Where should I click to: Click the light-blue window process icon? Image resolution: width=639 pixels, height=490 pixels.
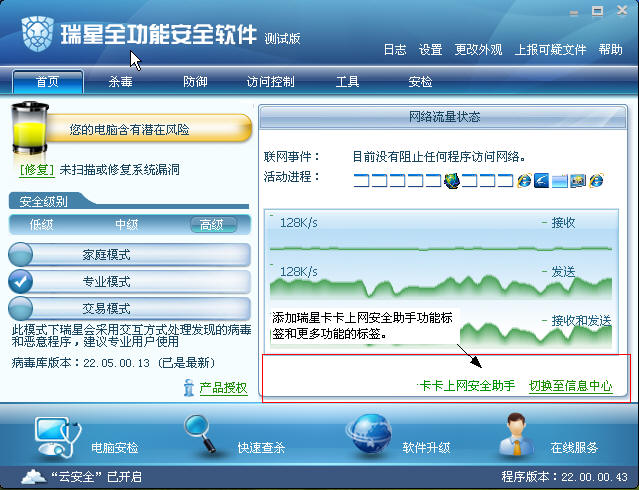pos(560,180)
